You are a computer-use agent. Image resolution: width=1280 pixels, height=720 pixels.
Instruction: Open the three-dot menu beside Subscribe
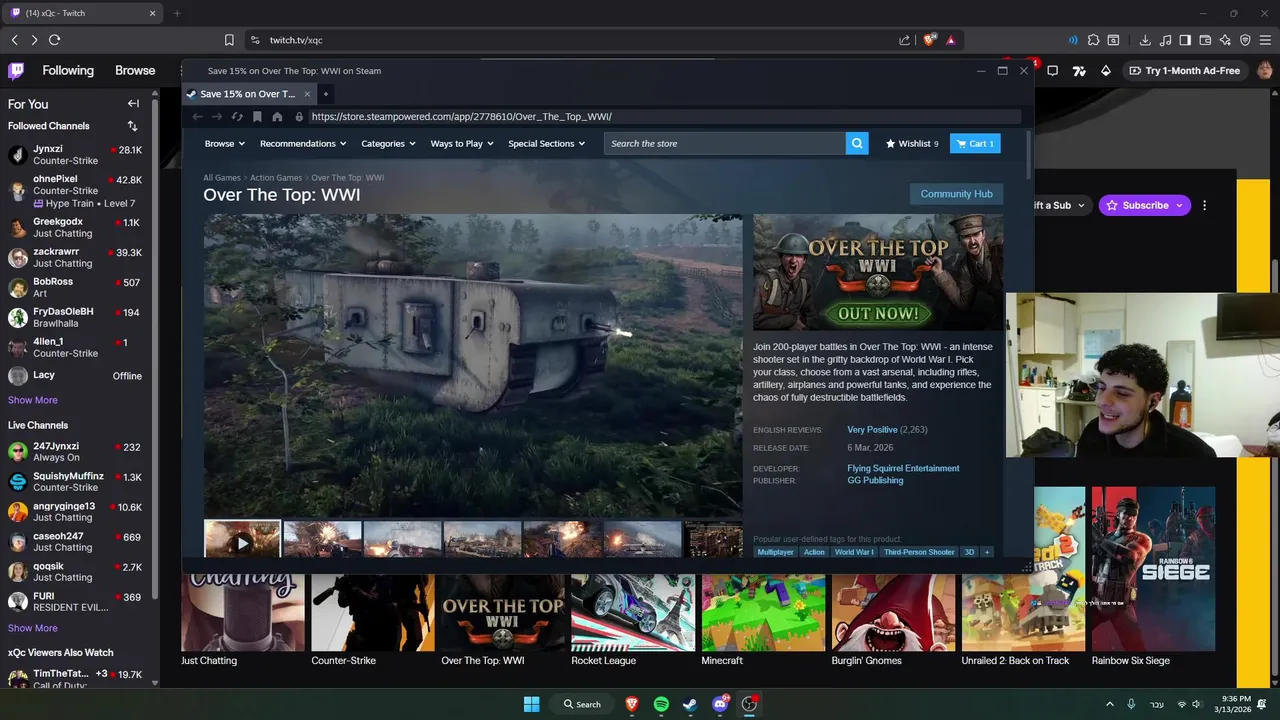coord(1205,205)
